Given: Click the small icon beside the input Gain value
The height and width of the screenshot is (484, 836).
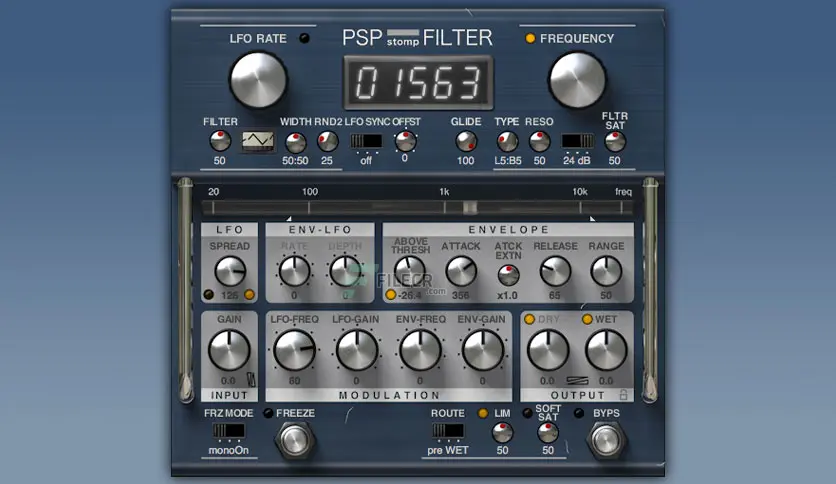Looking at the screenshot, I should 250,379.
